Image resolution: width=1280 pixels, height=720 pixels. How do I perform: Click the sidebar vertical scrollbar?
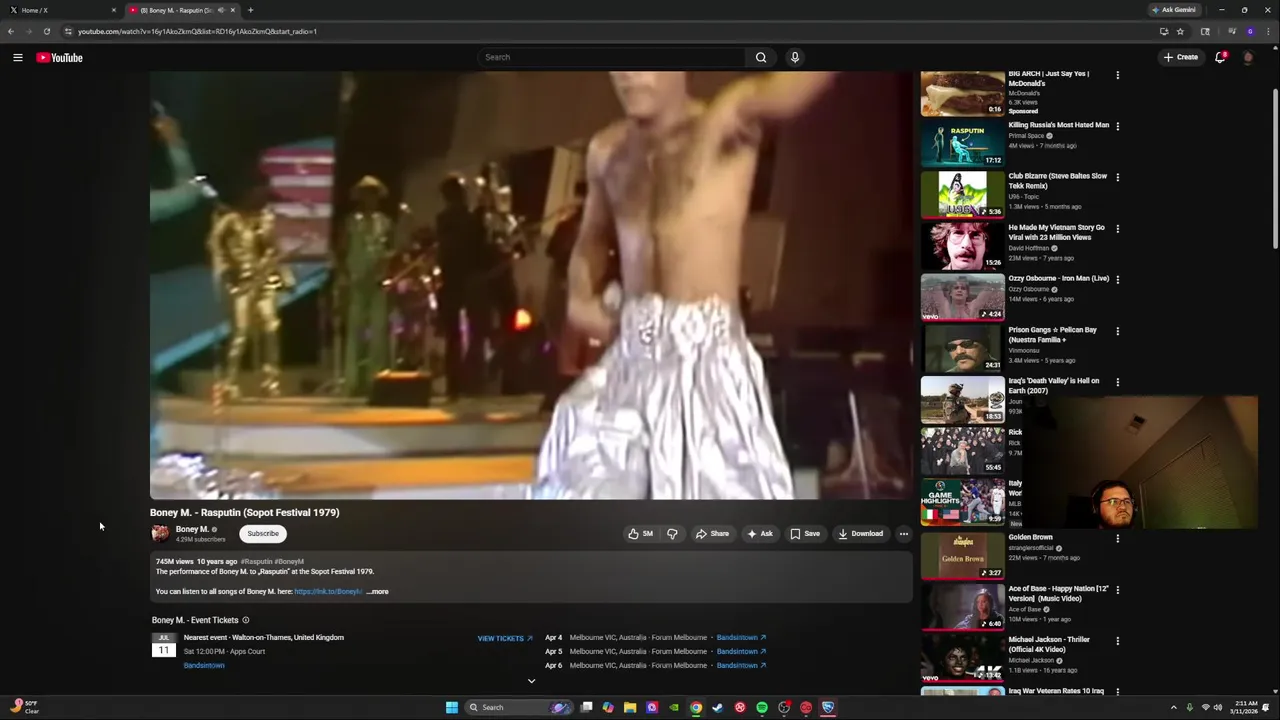coord(1275,170)
